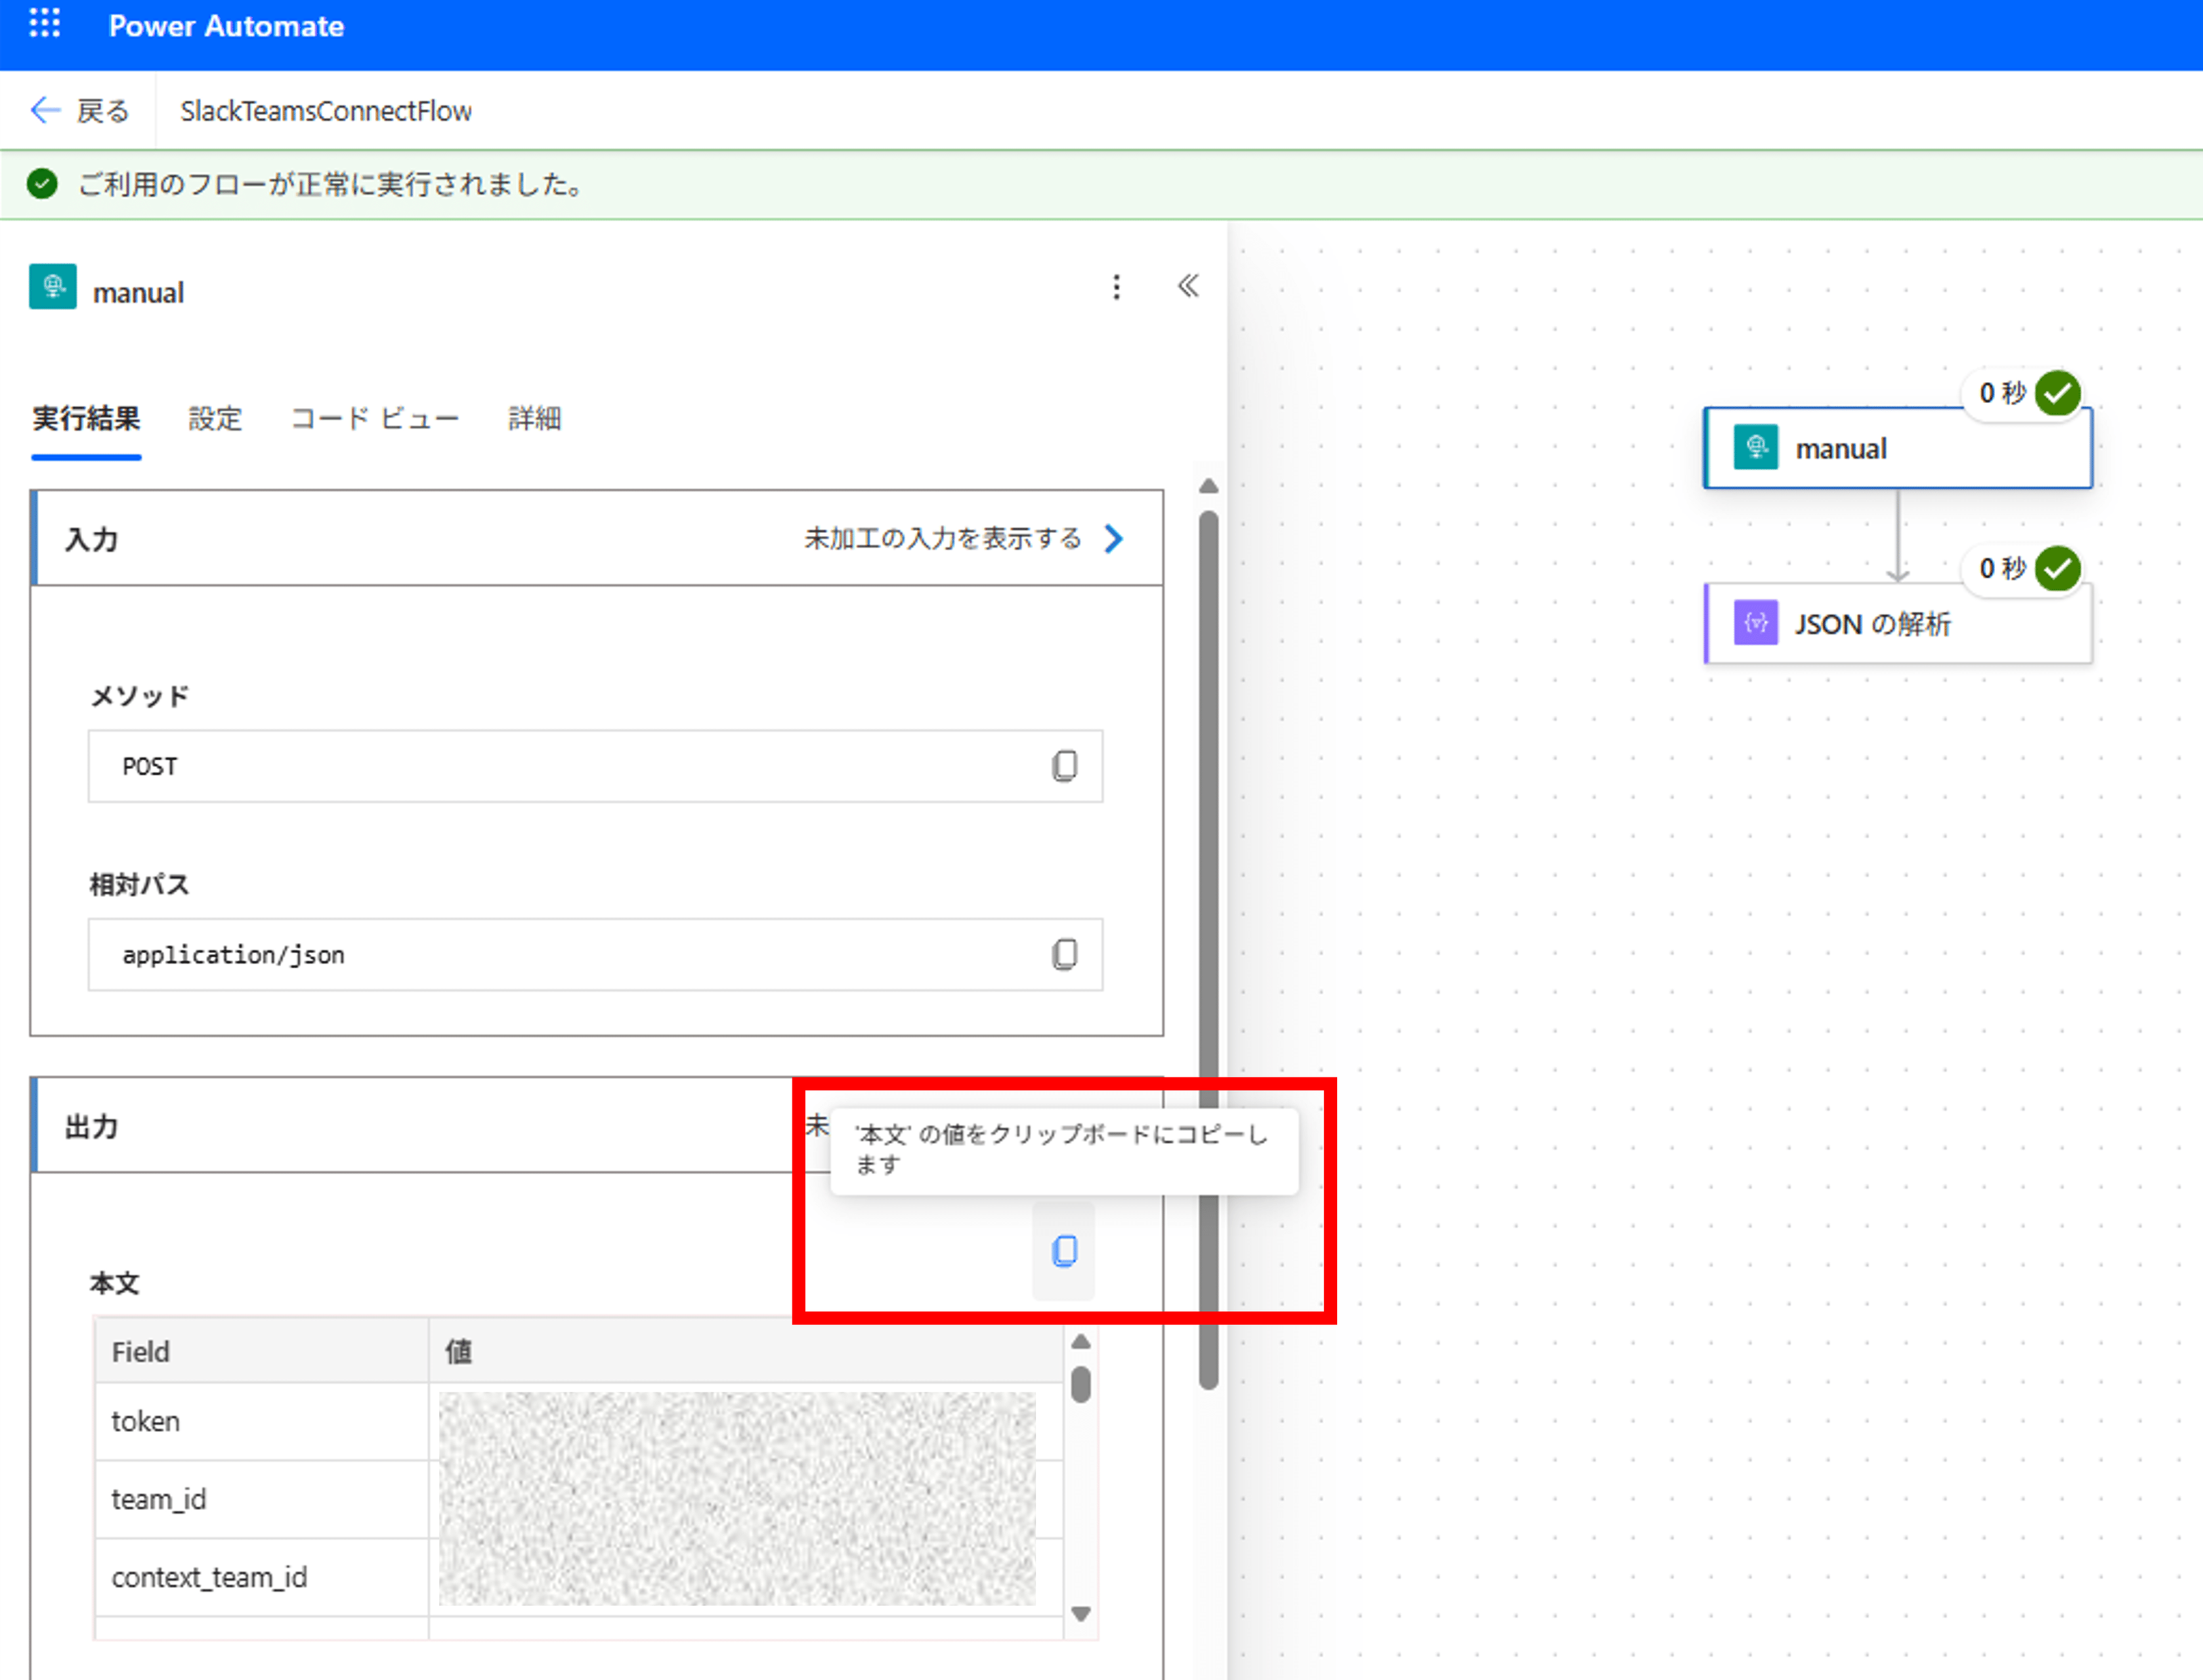
Task: Switch to the 設定 tab
Action: click(x=215, y=418)
